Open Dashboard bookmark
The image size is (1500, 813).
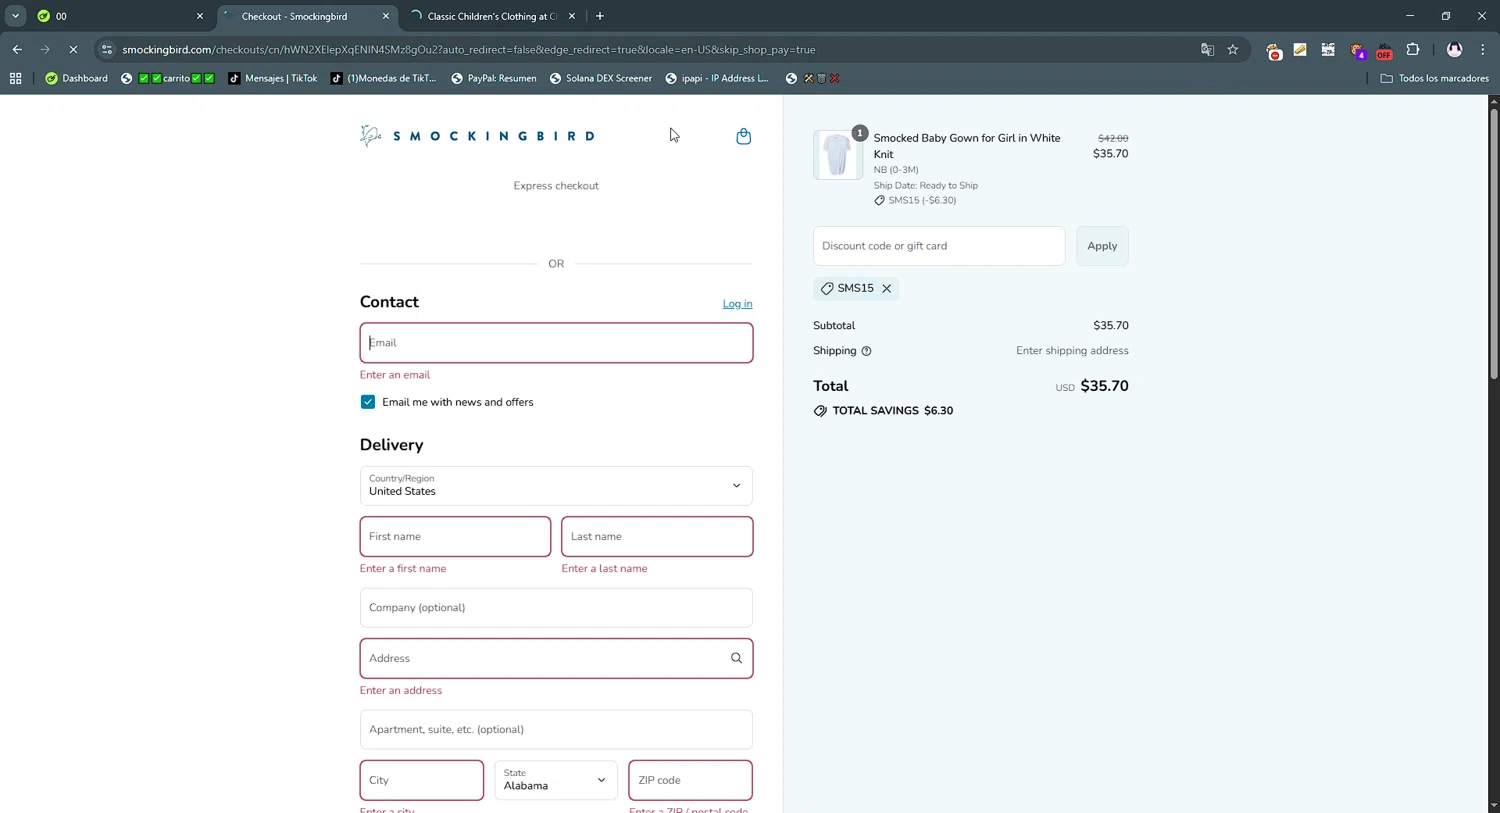tap(76, 78)
